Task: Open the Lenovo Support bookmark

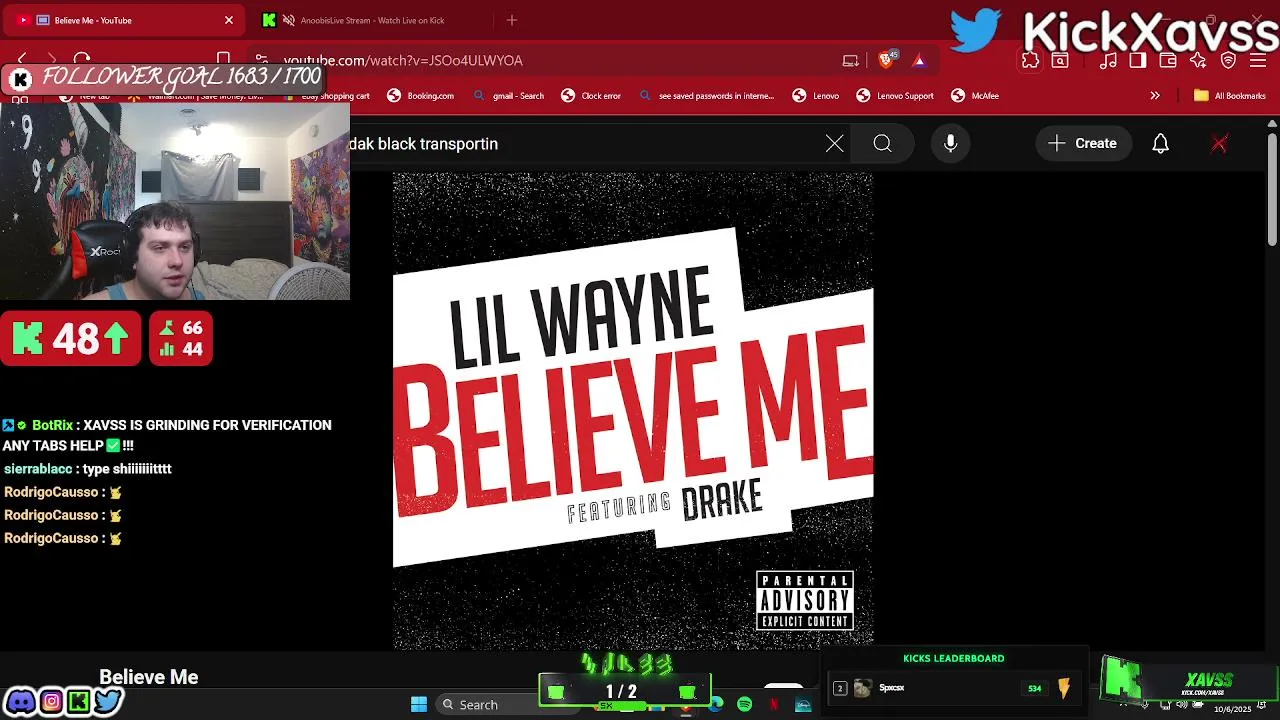Action: (895, 96)
